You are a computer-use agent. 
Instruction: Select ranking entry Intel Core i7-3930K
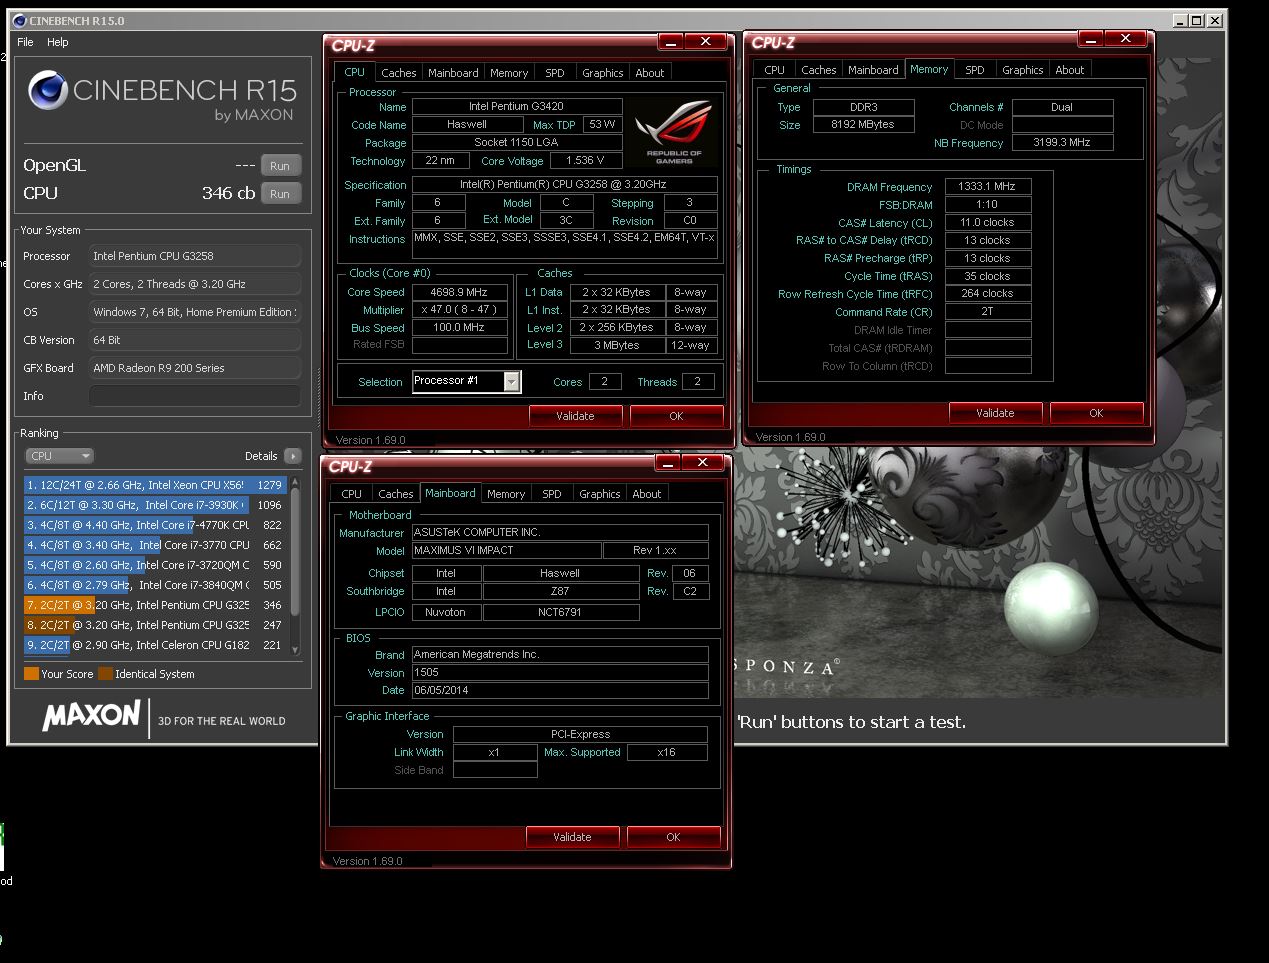click(x=155, y=505)
